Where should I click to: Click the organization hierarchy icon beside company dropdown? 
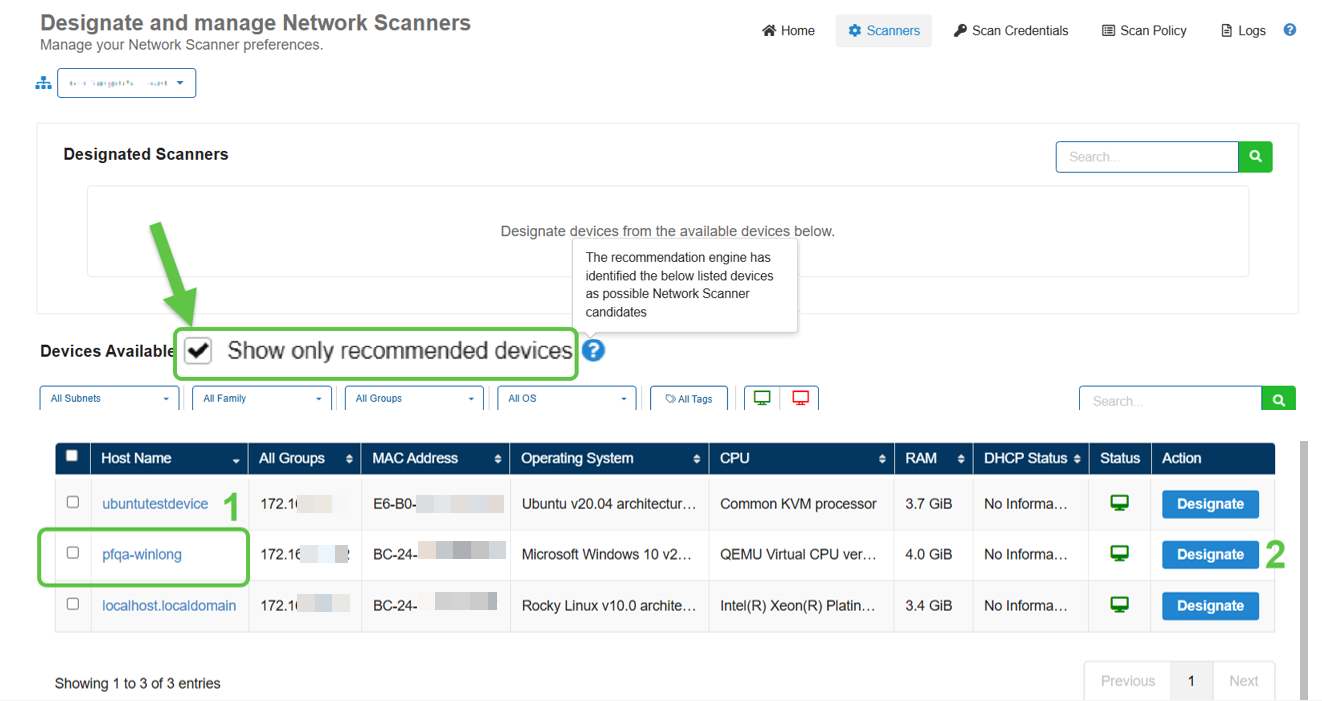[x=43, y=83]
